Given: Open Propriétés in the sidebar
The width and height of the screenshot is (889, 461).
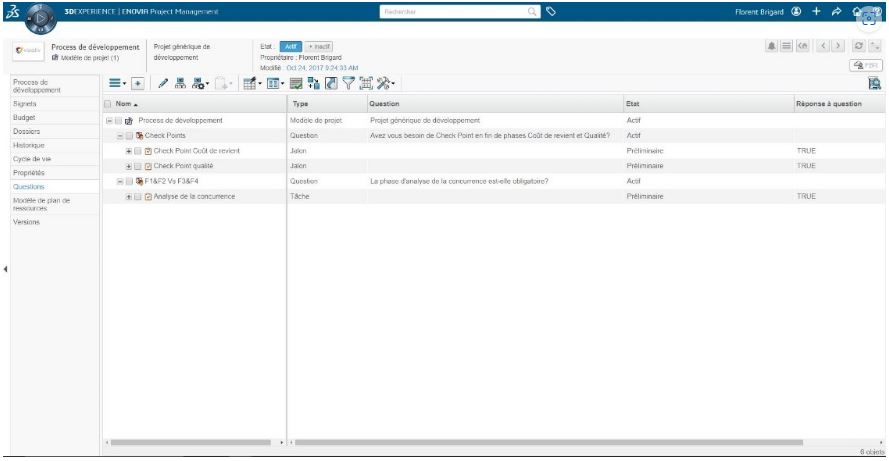Looking at the screenshot, I should [28, 172].
